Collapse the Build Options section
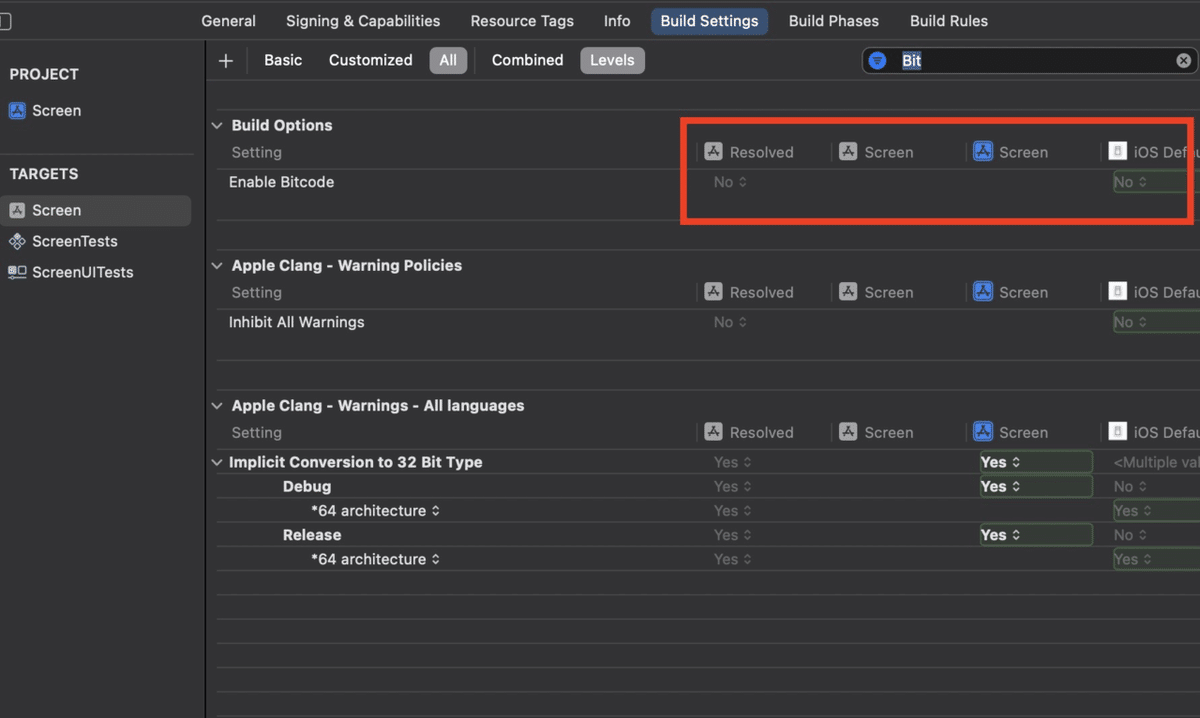Image resolution: width=1200 pixels, height=718 pixels. (217, 126)
